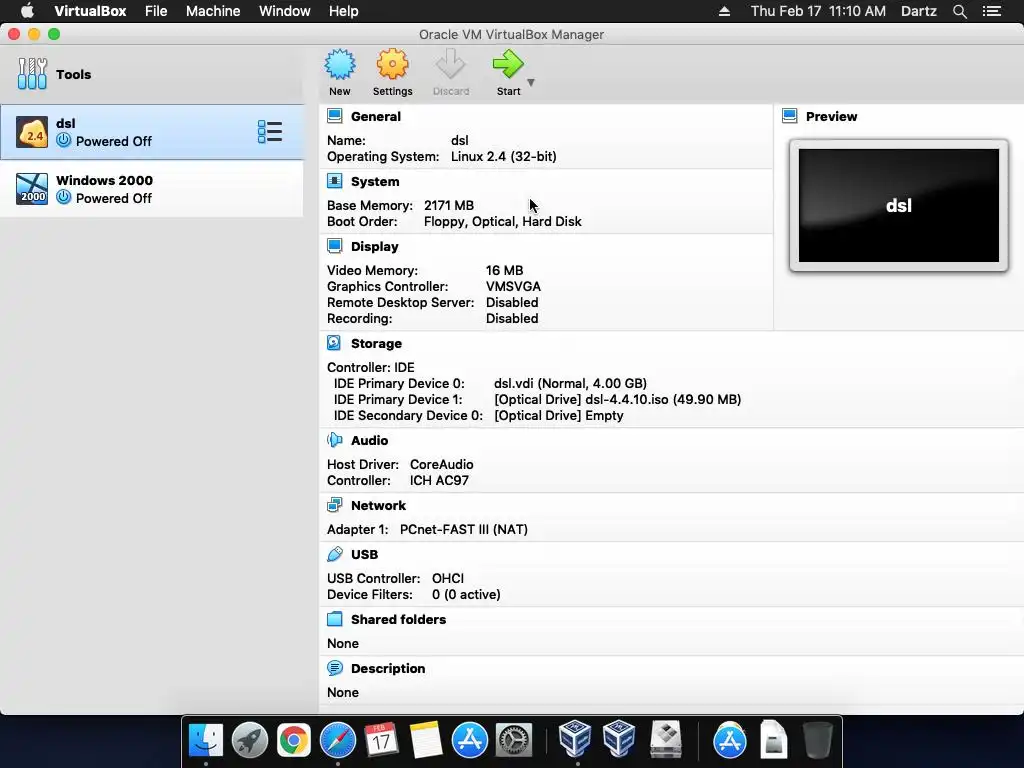Open the Start button dropdown arrow
1024x768 pixels.
tap(531, 82)
